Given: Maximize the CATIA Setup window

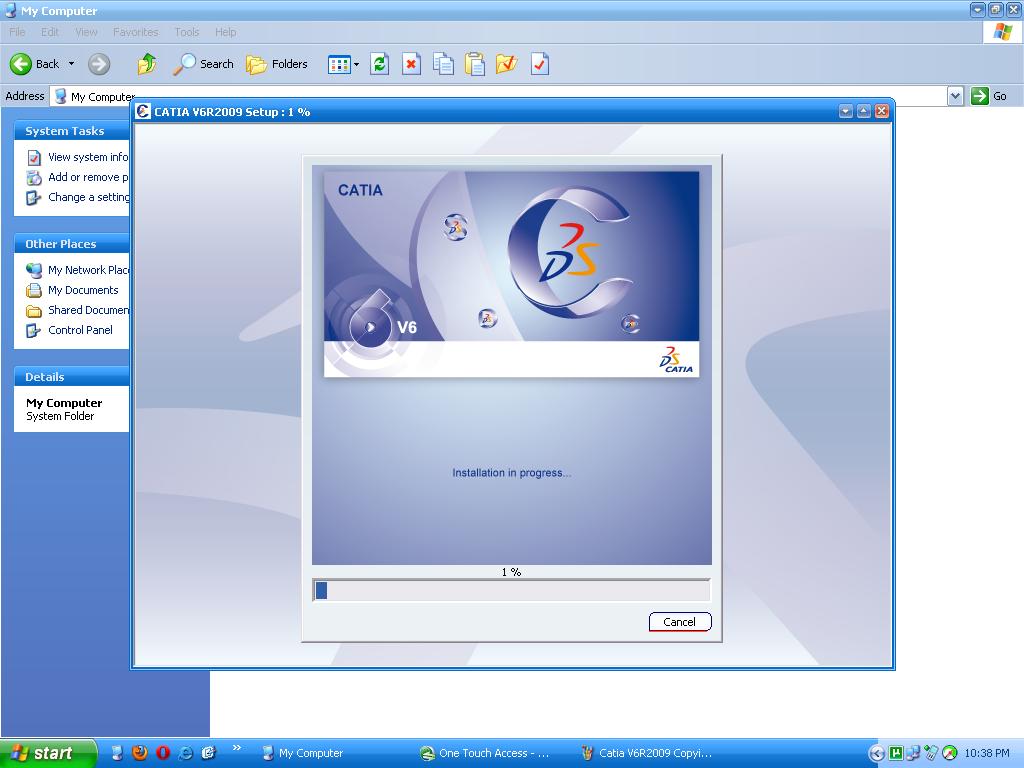Looking at the screenshot, I should pyautogui.click(x=863, y=111).
